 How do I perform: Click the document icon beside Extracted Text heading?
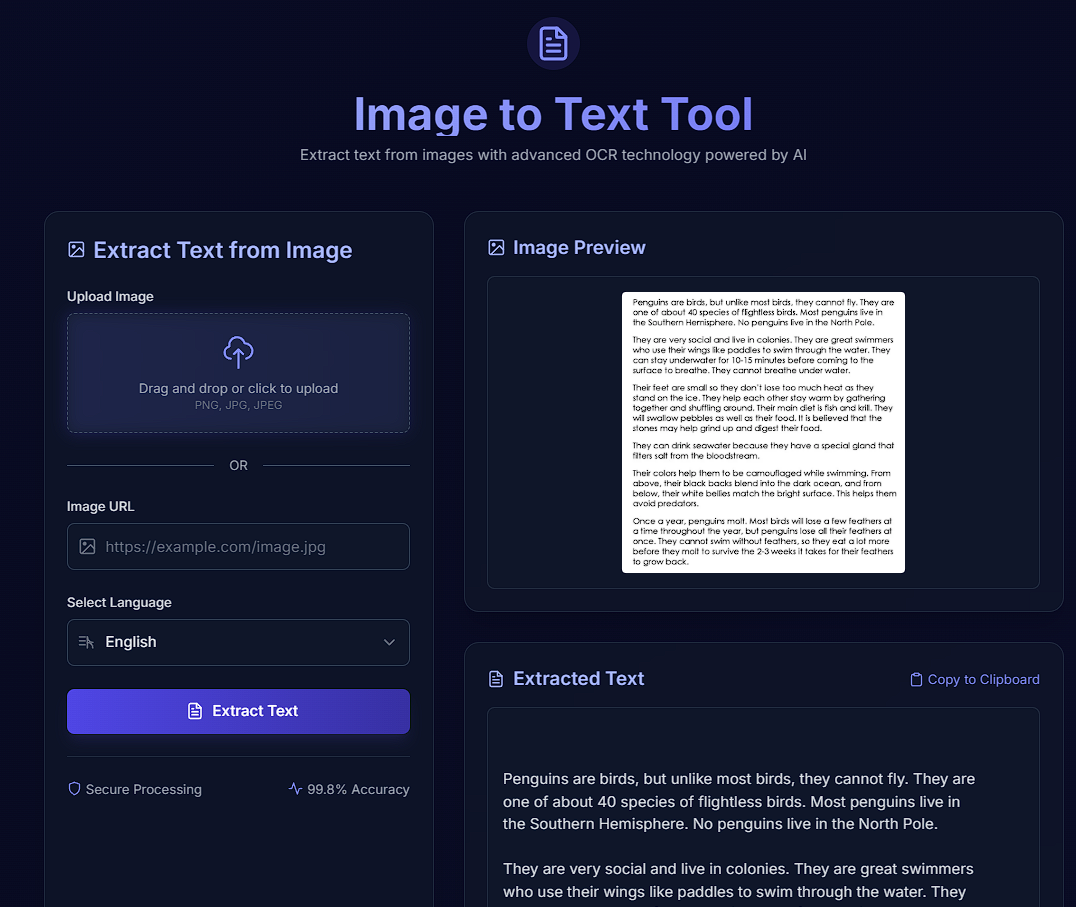[x=496, y=679]
